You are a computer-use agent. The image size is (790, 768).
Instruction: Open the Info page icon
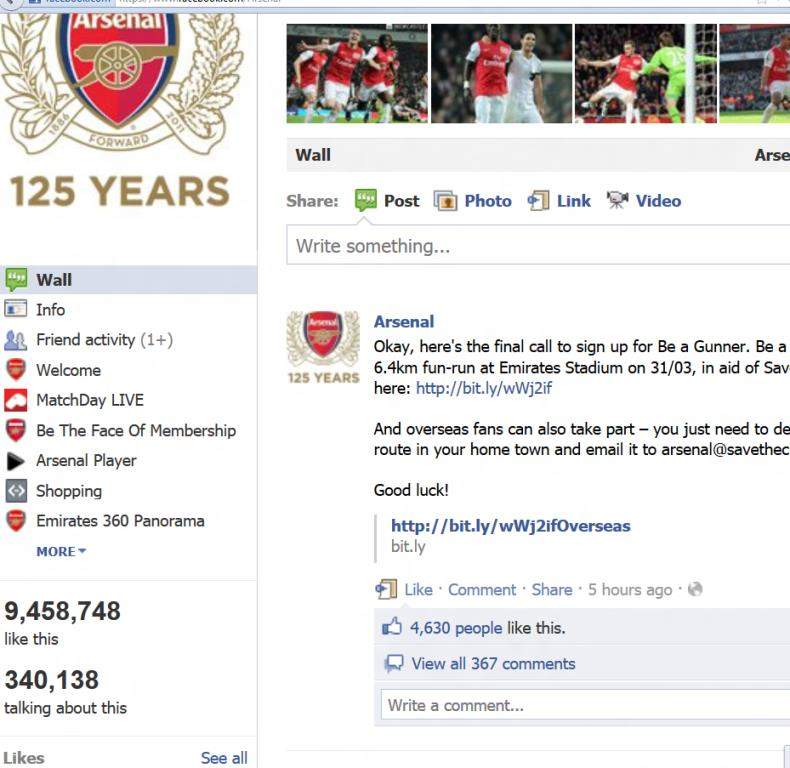[15, 309]
